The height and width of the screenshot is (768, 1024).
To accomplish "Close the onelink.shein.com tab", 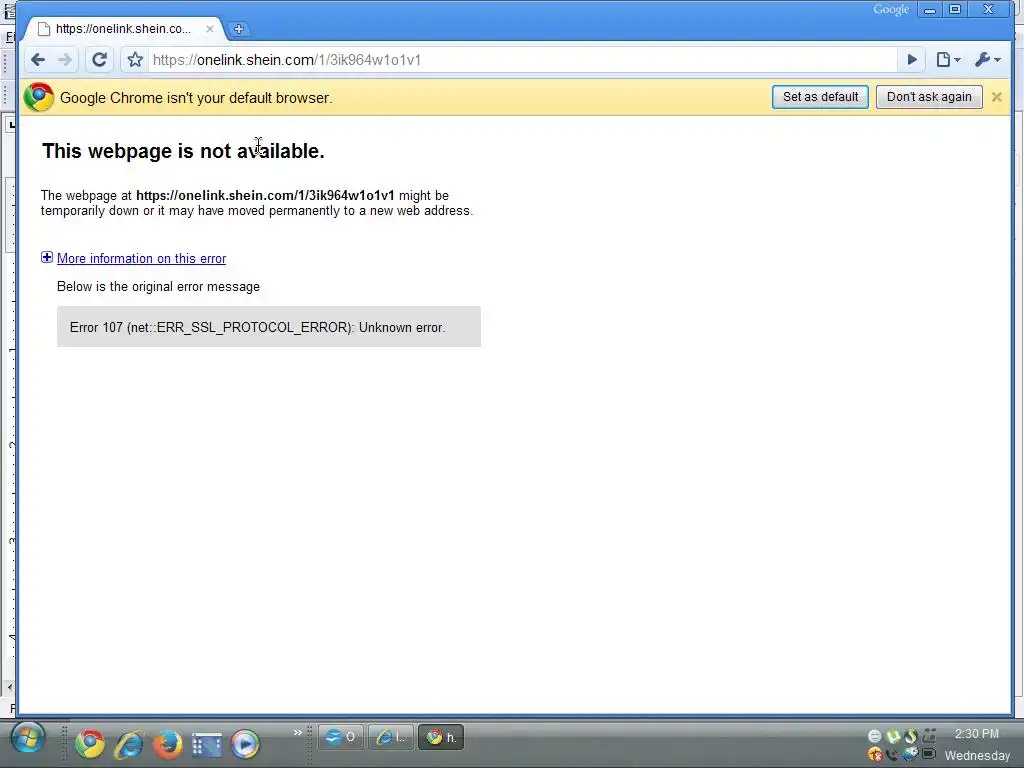I will (x=210, y=29).
